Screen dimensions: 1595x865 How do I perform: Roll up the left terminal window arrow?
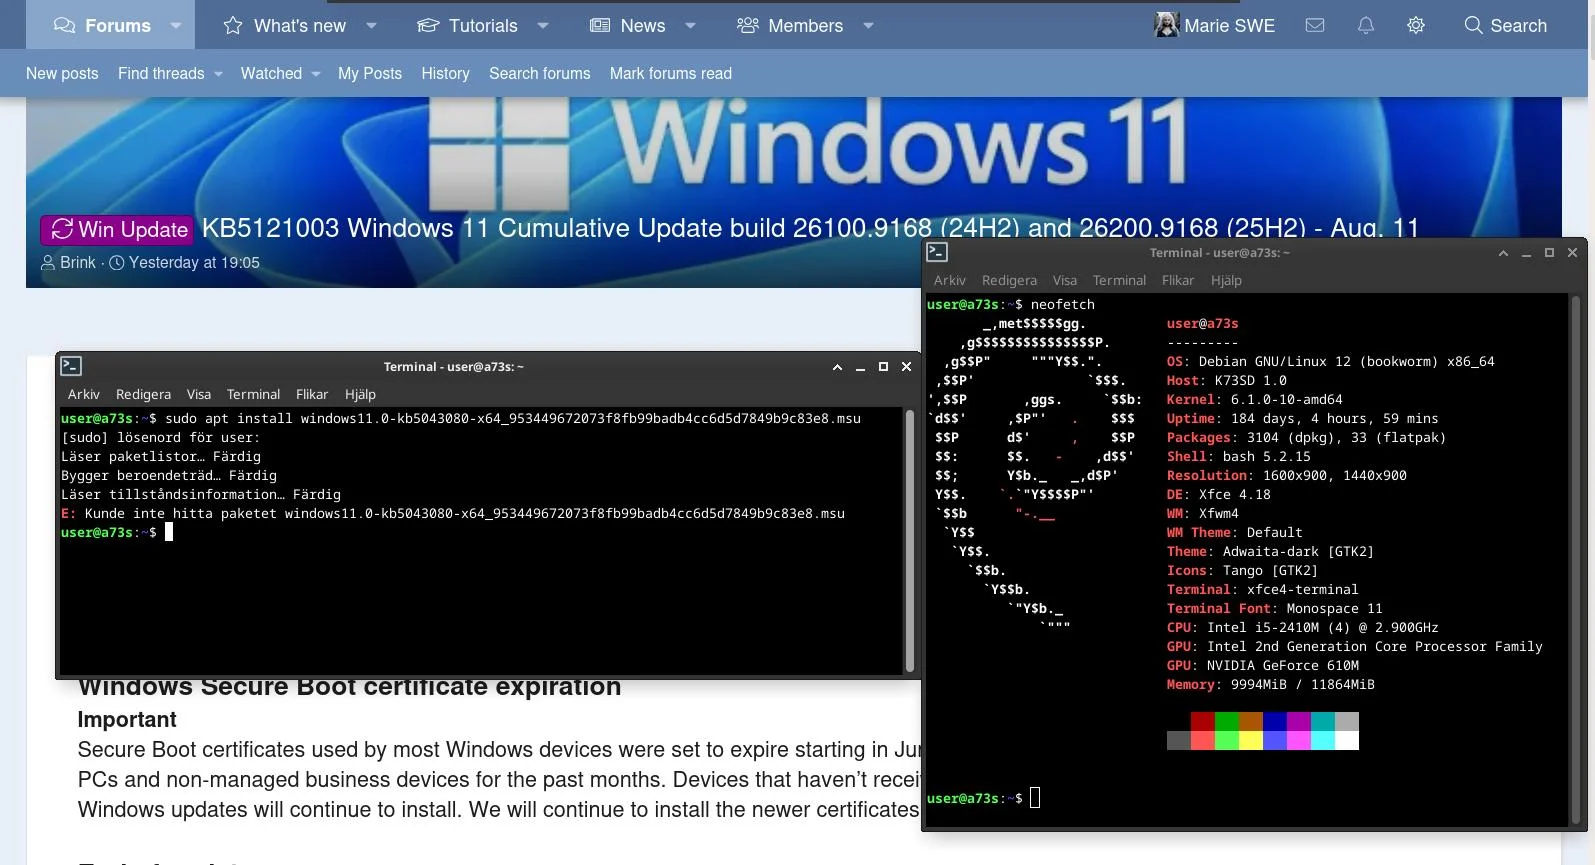837,367
